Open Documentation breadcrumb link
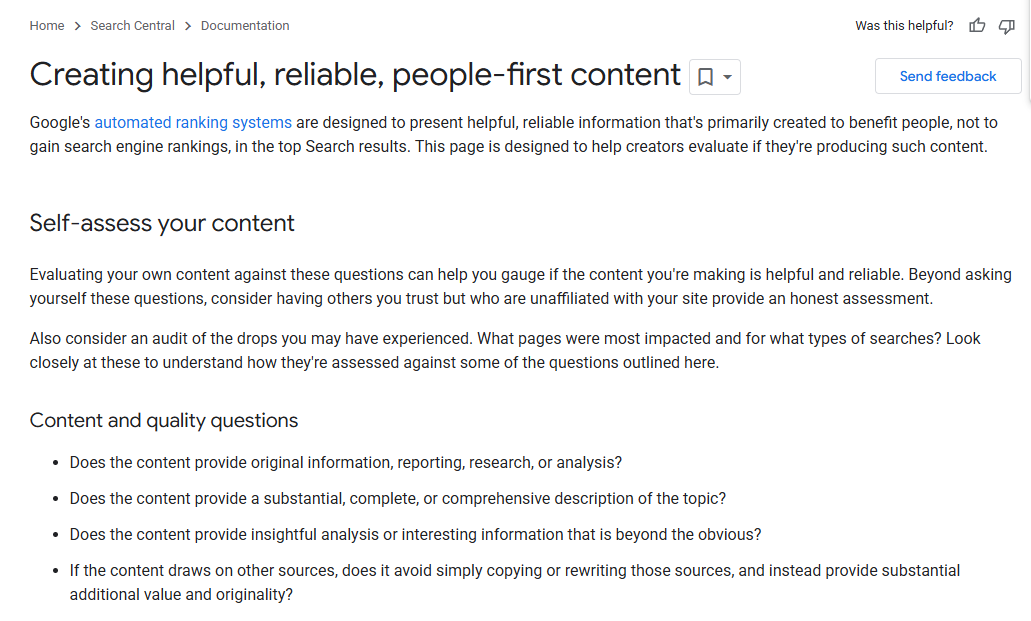1031x621 pixels. [245, 26]
